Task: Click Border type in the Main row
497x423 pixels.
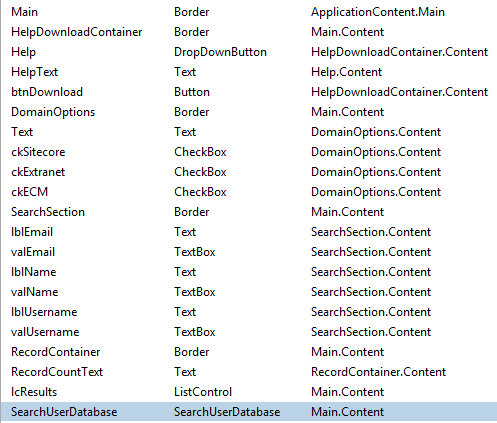Action: (192, 12)
